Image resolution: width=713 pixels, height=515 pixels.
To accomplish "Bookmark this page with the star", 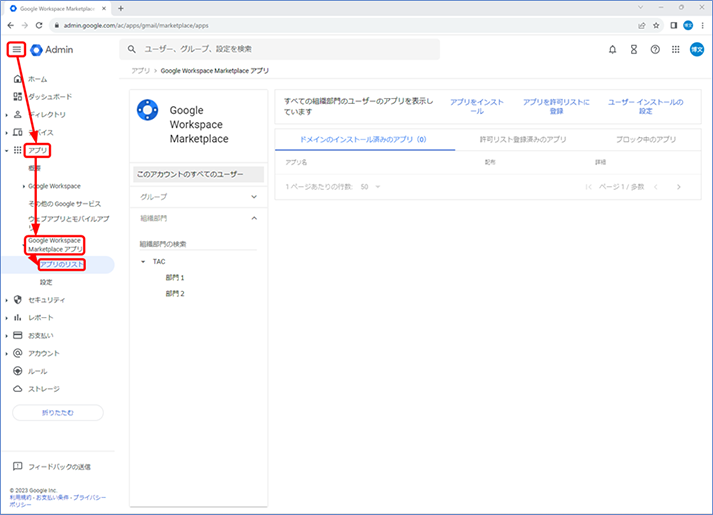I will pos(656,25).
